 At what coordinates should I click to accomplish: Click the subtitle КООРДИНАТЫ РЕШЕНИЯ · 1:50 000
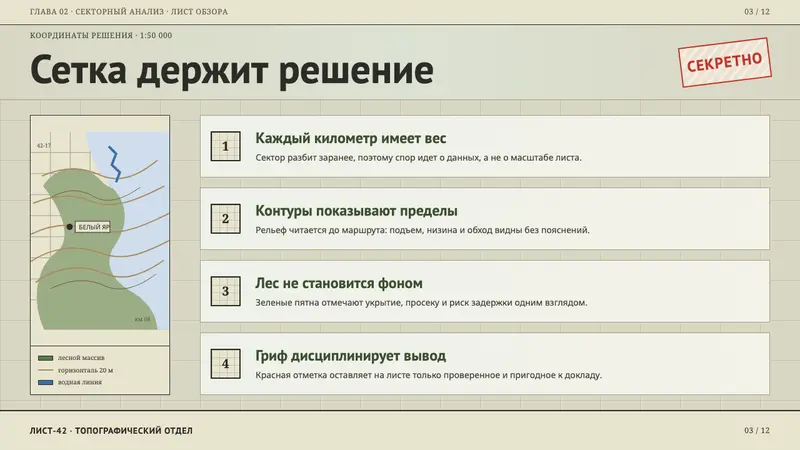pos(101,35)
